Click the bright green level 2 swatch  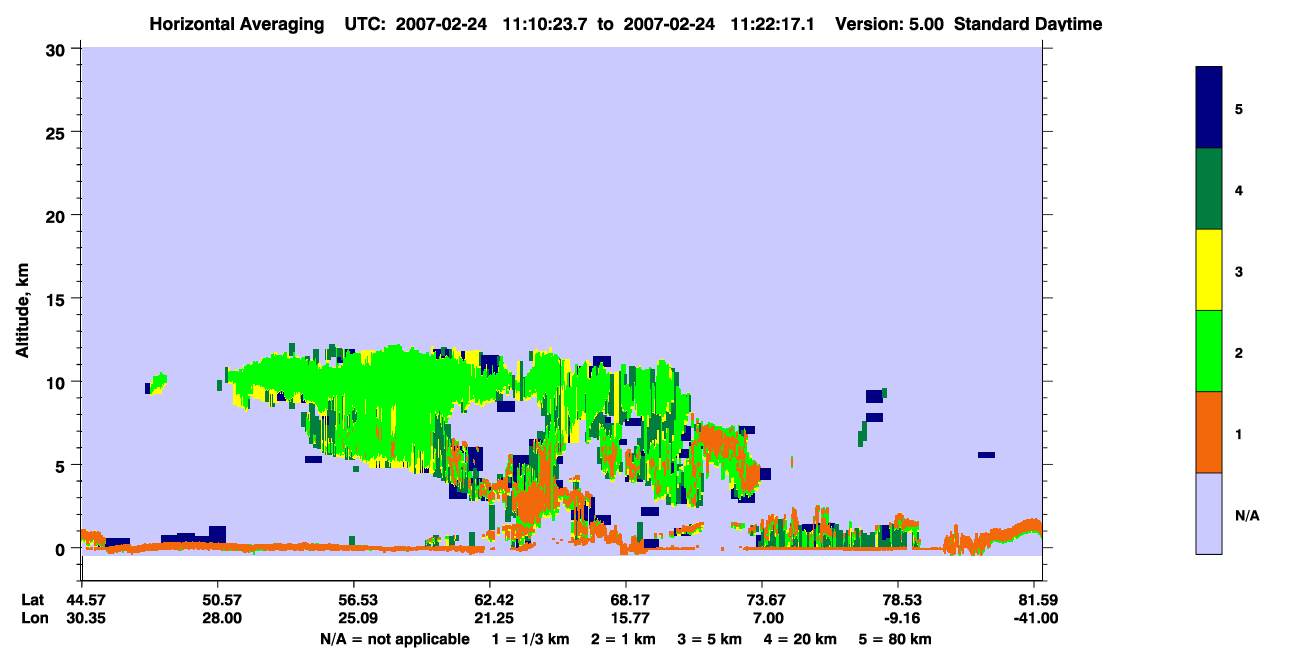[x=1209, y=351]
